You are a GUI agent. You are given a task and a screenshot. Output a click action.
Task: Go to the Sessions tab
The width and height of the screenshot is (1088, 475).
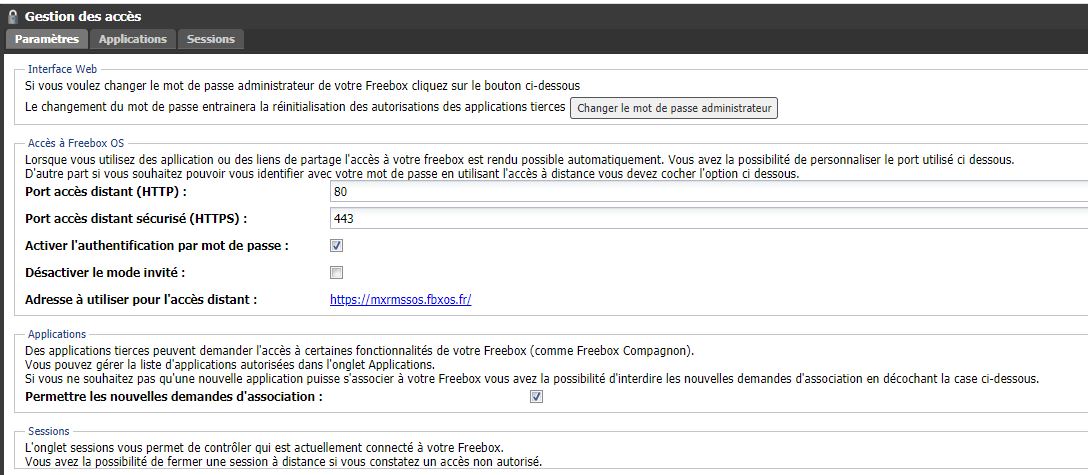click(x=210, y=39)
